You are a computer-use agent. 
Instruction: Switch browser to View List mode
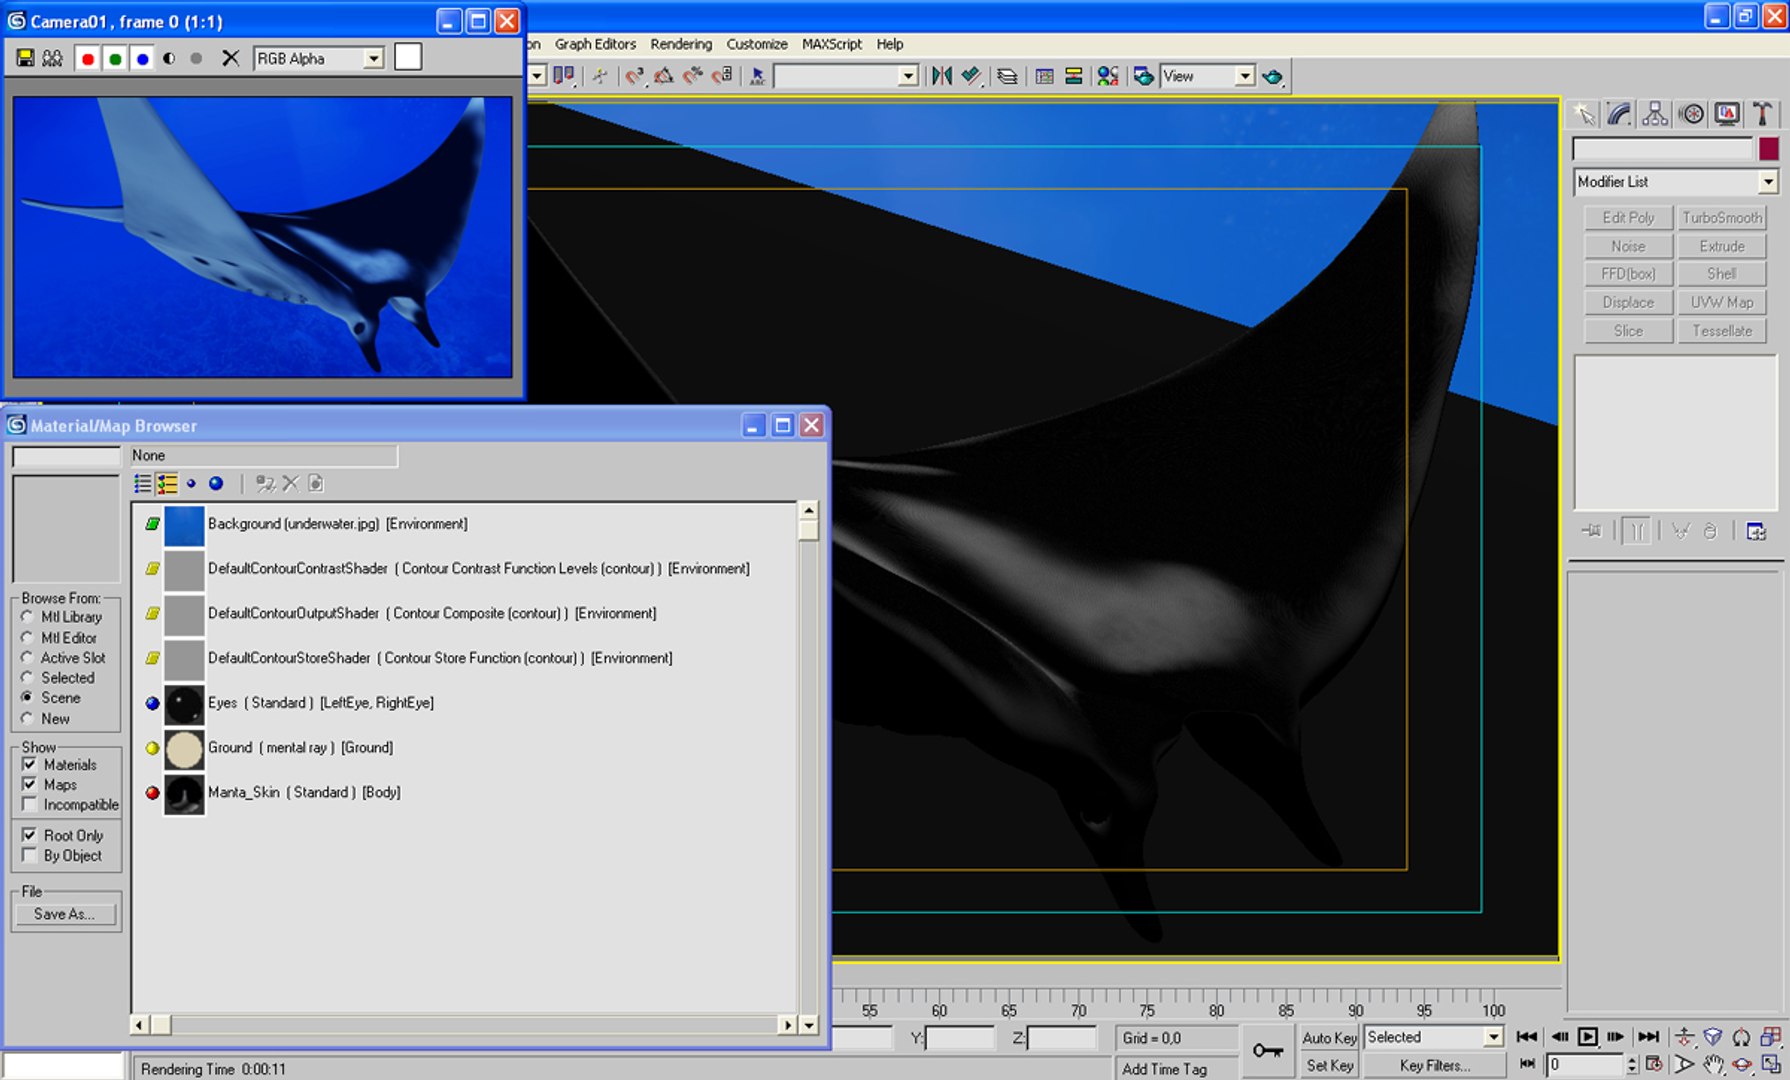pyautogui.click(x=143, y=484)
